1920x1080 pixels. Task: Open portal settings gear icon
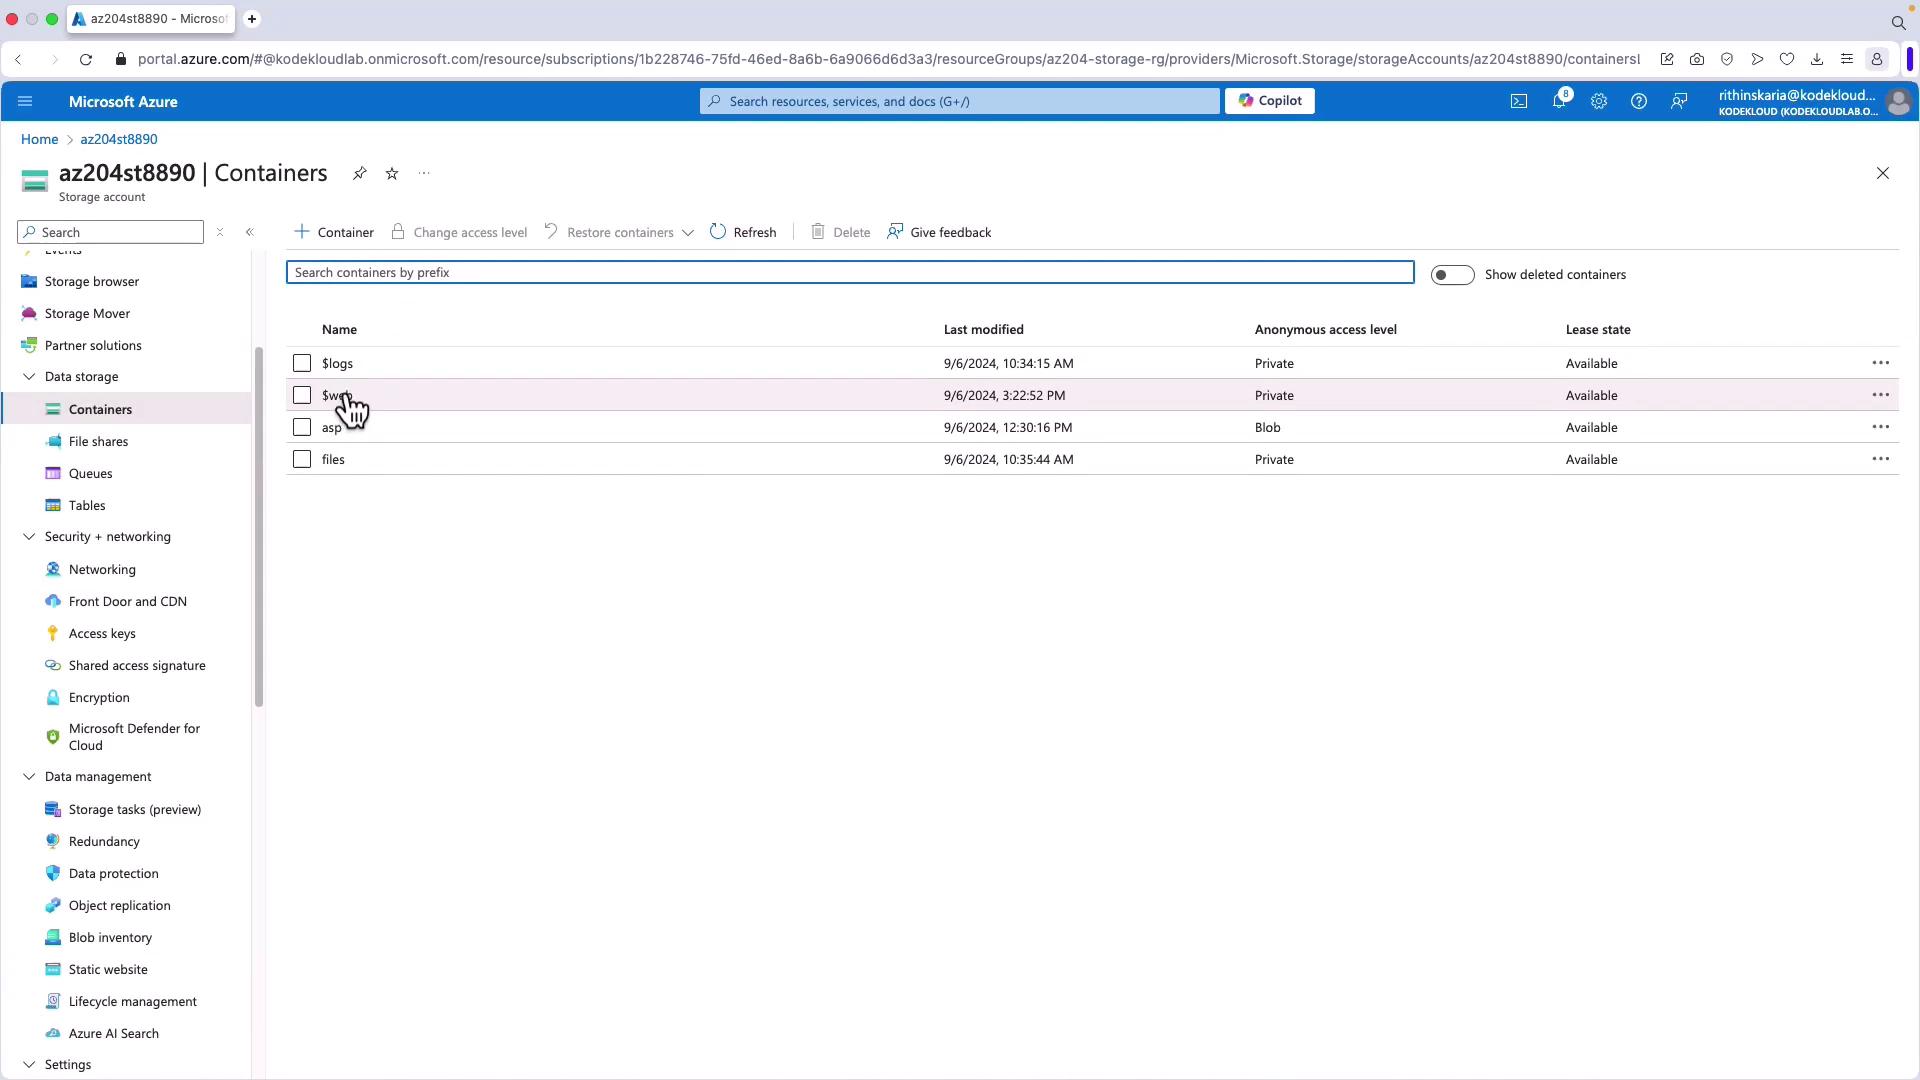pos(1598,101)
